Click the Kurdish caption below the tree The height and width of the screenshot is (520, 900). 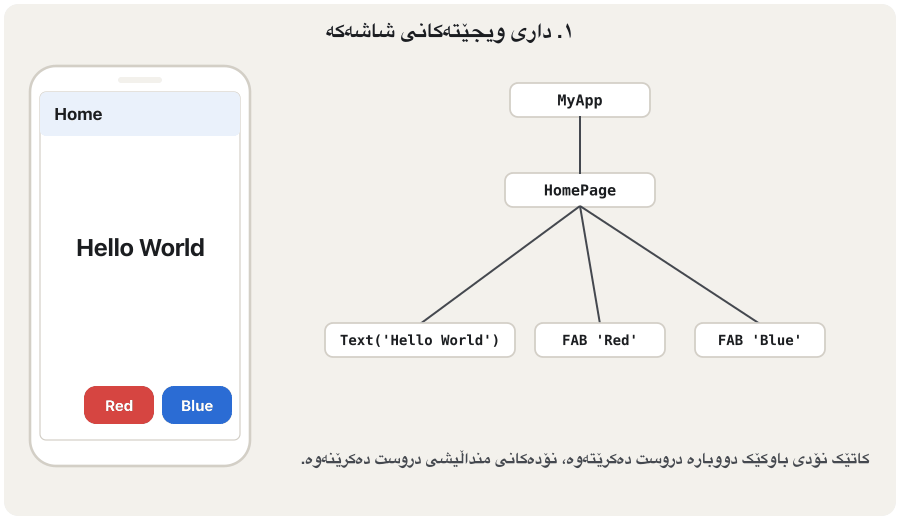coord(585,459)
